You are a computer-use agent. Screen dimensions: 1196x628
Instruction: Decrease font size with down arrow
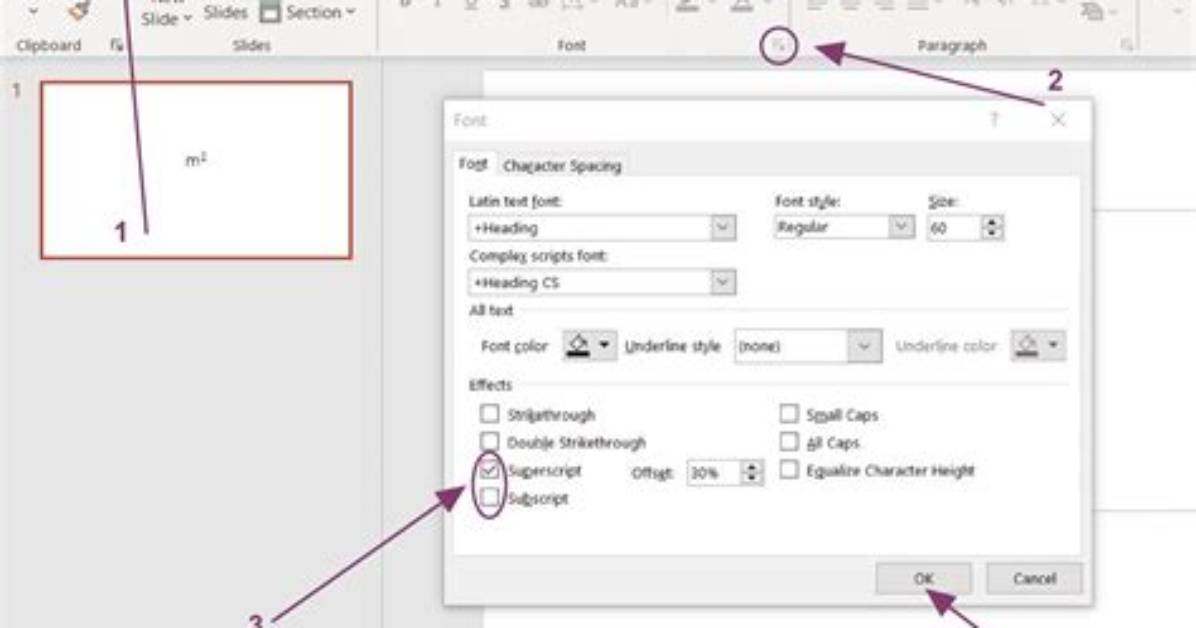(992, 234)
